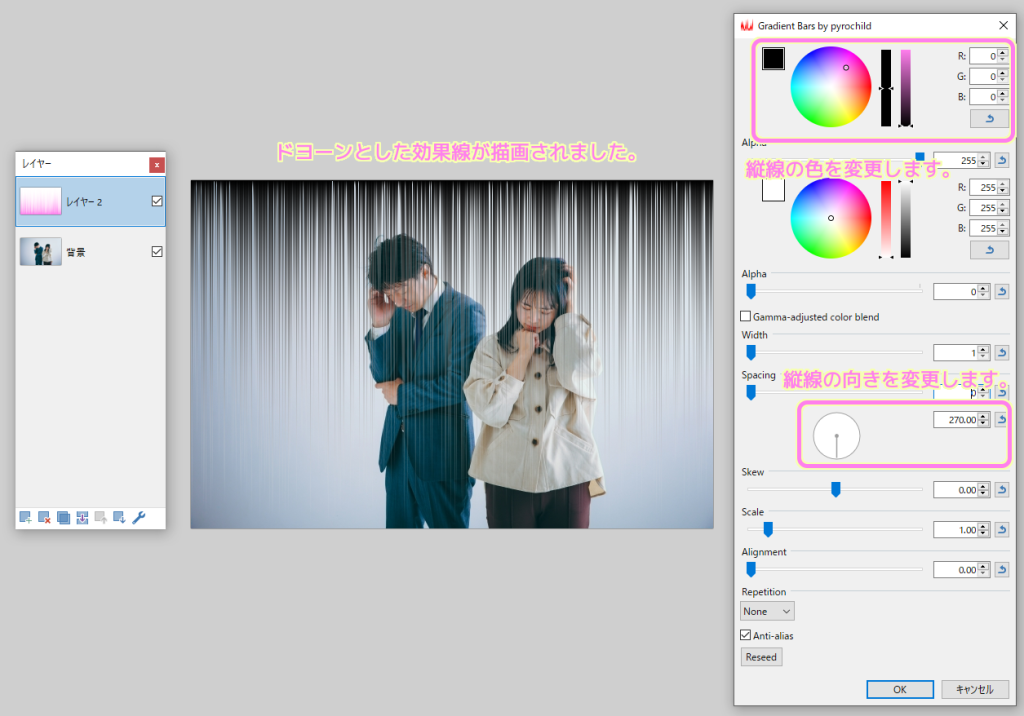Delete the selected layer

coord(44,518)
